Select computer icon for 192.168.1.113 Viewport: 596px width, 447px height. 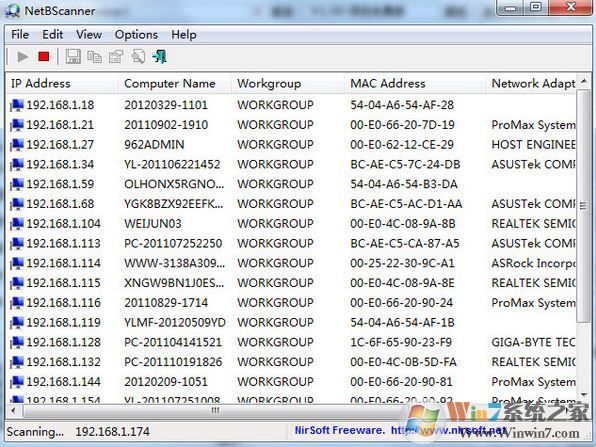[17, 243]
